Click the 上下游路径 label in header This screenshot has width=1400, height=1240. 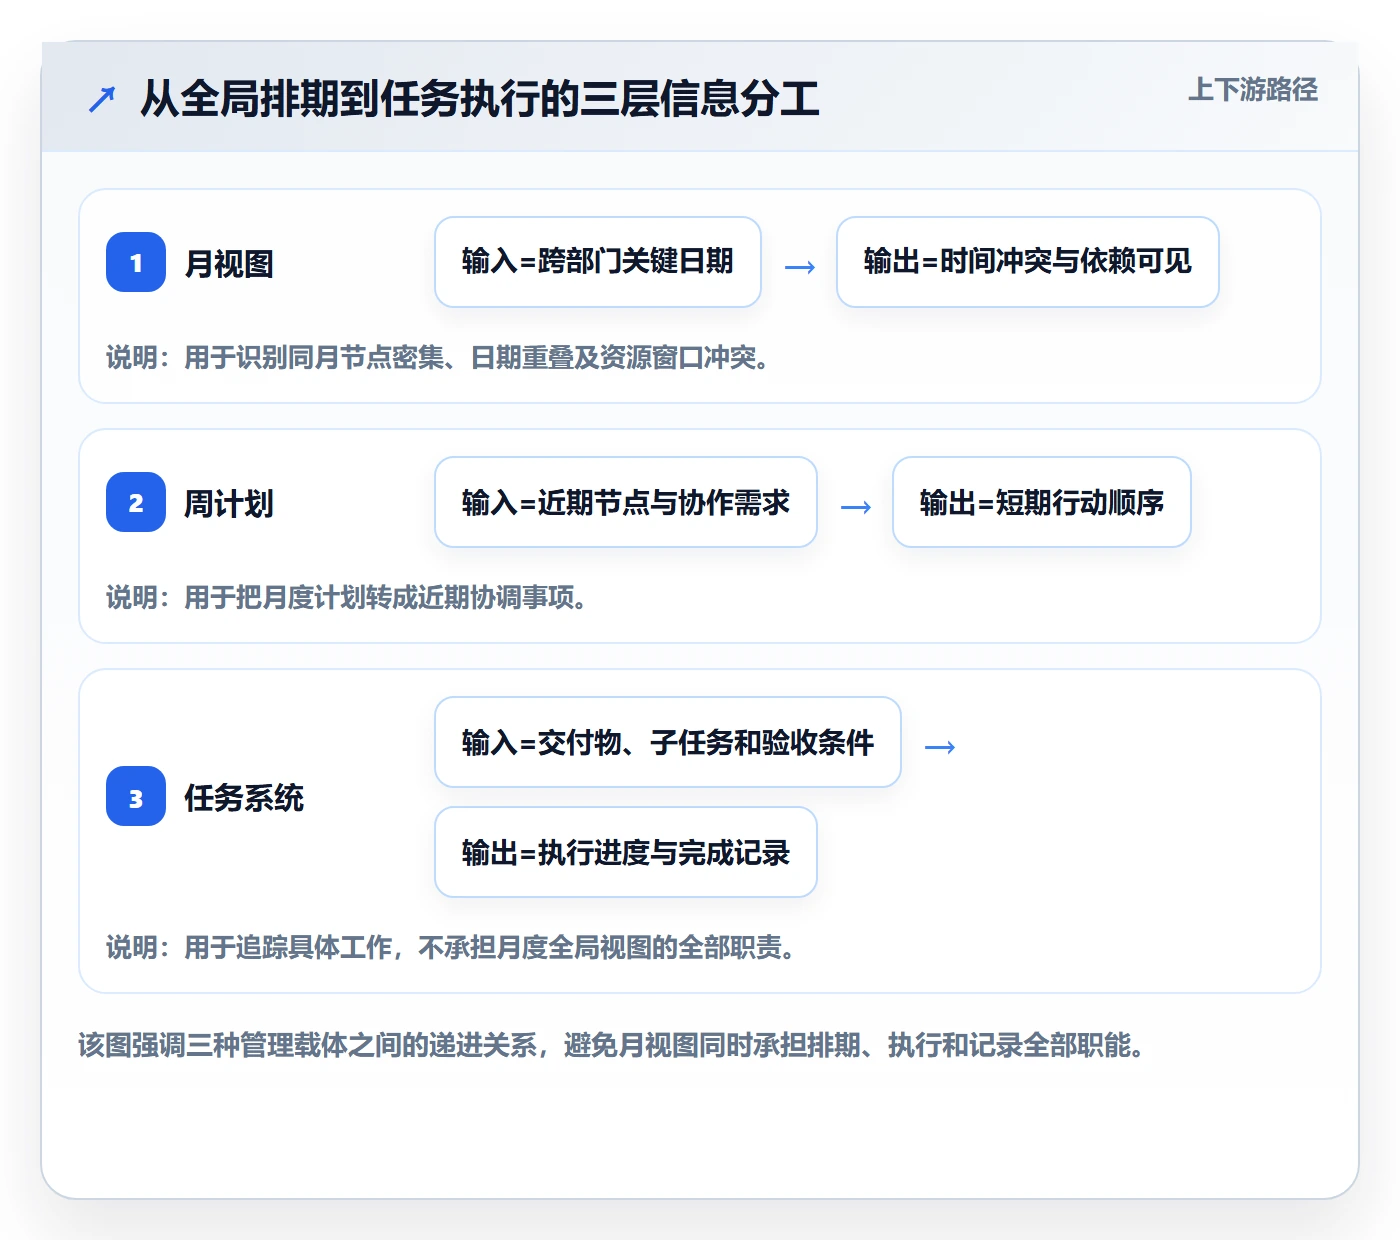(1252, 90)
